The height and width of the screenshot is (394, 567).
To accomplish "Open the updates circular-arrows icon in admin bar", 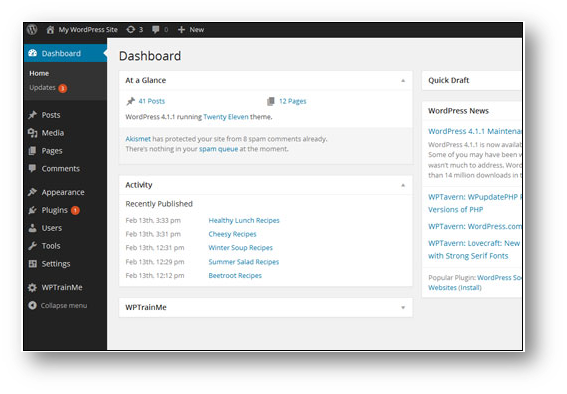I will 131,30.
